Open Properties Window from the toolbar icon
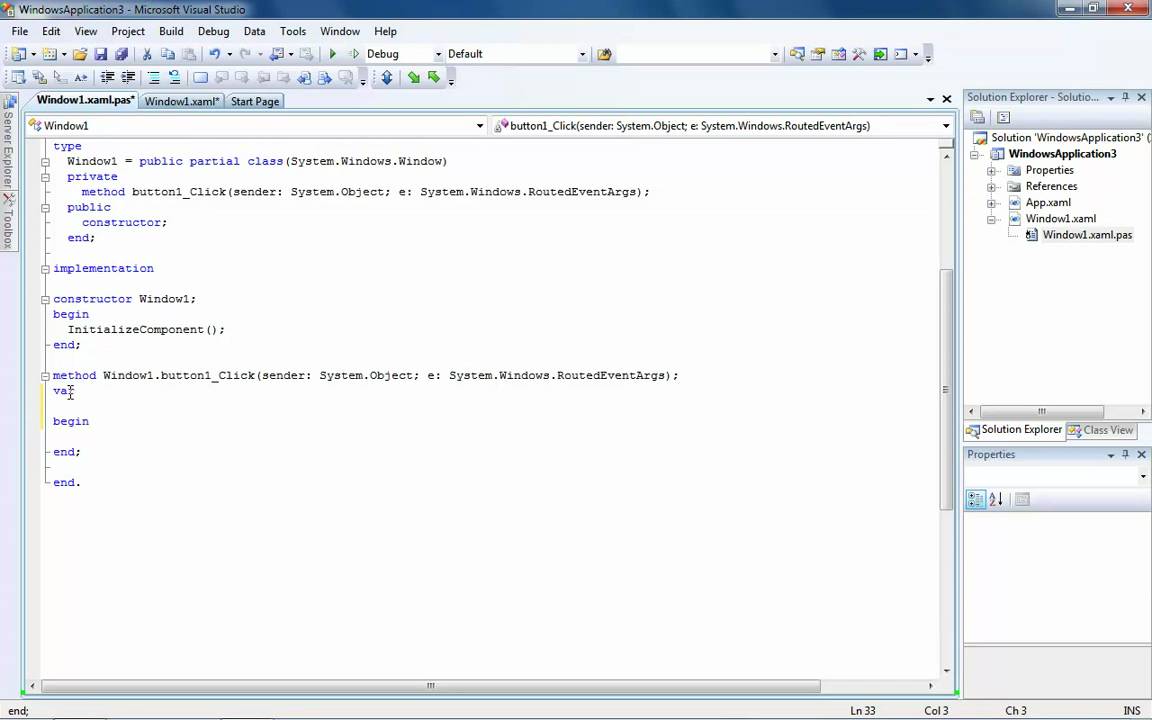This screenshot has width=1152, height=720. pyautogui.click(x=817, y=54)
